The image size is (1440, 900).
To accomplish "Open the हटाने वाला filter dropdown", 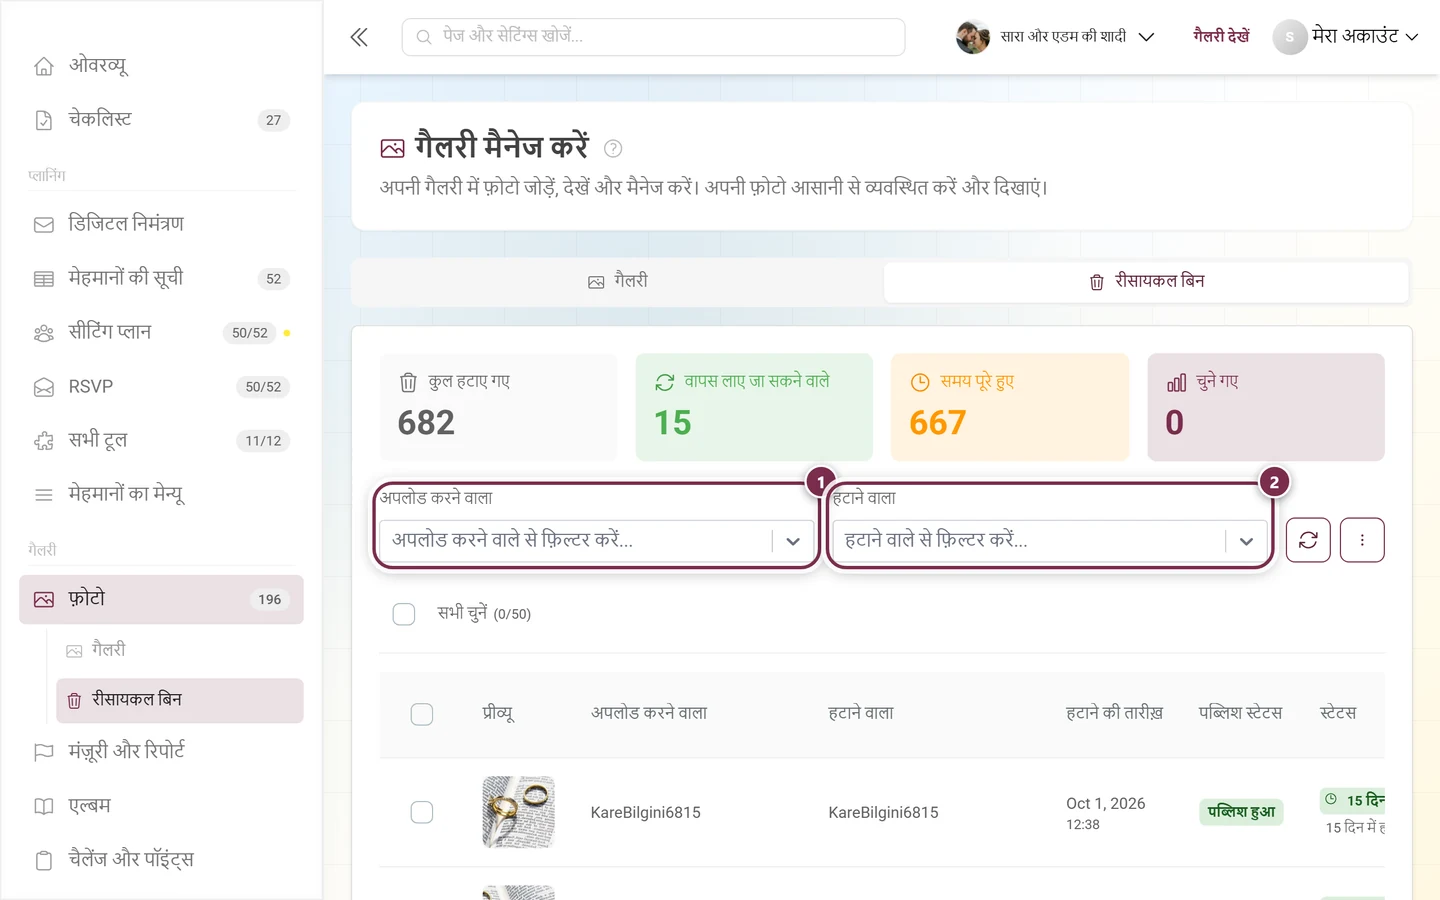I will click(1050, 541).
